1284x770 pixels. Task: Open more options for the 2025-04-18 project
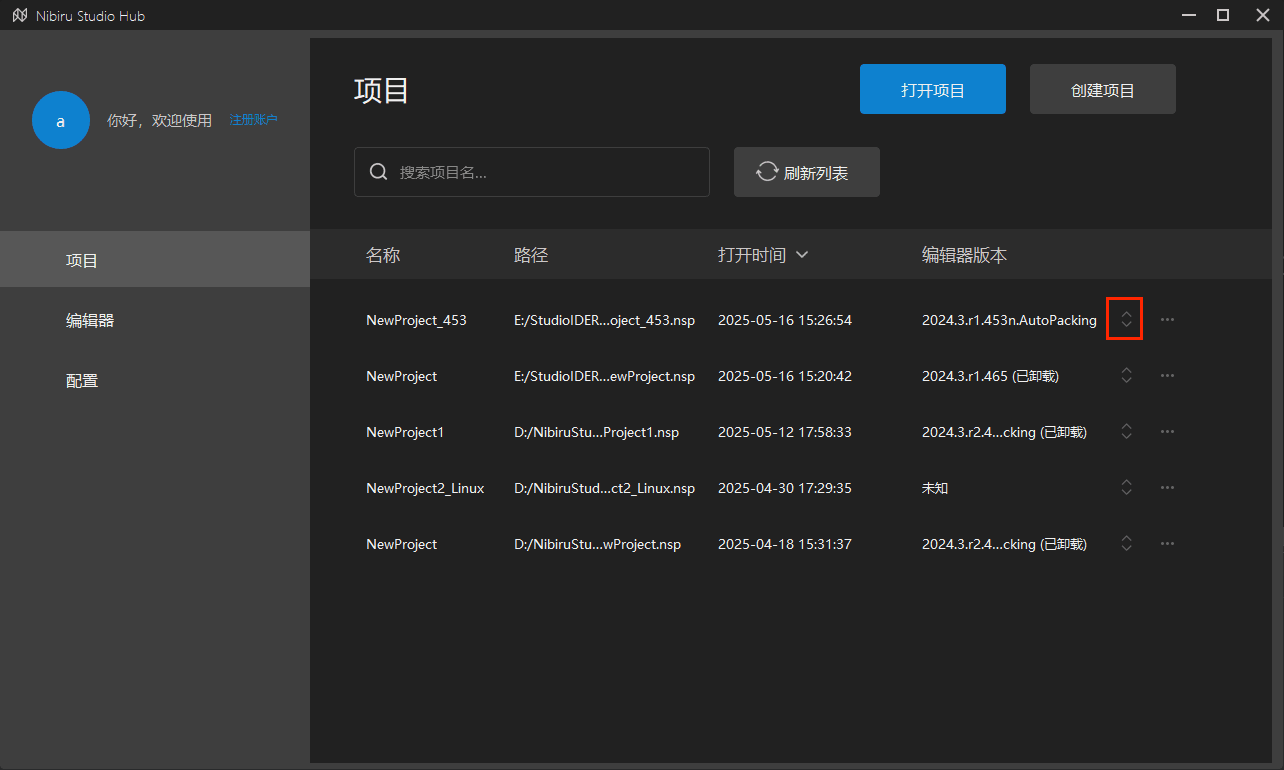click(x=1166, y=544)
